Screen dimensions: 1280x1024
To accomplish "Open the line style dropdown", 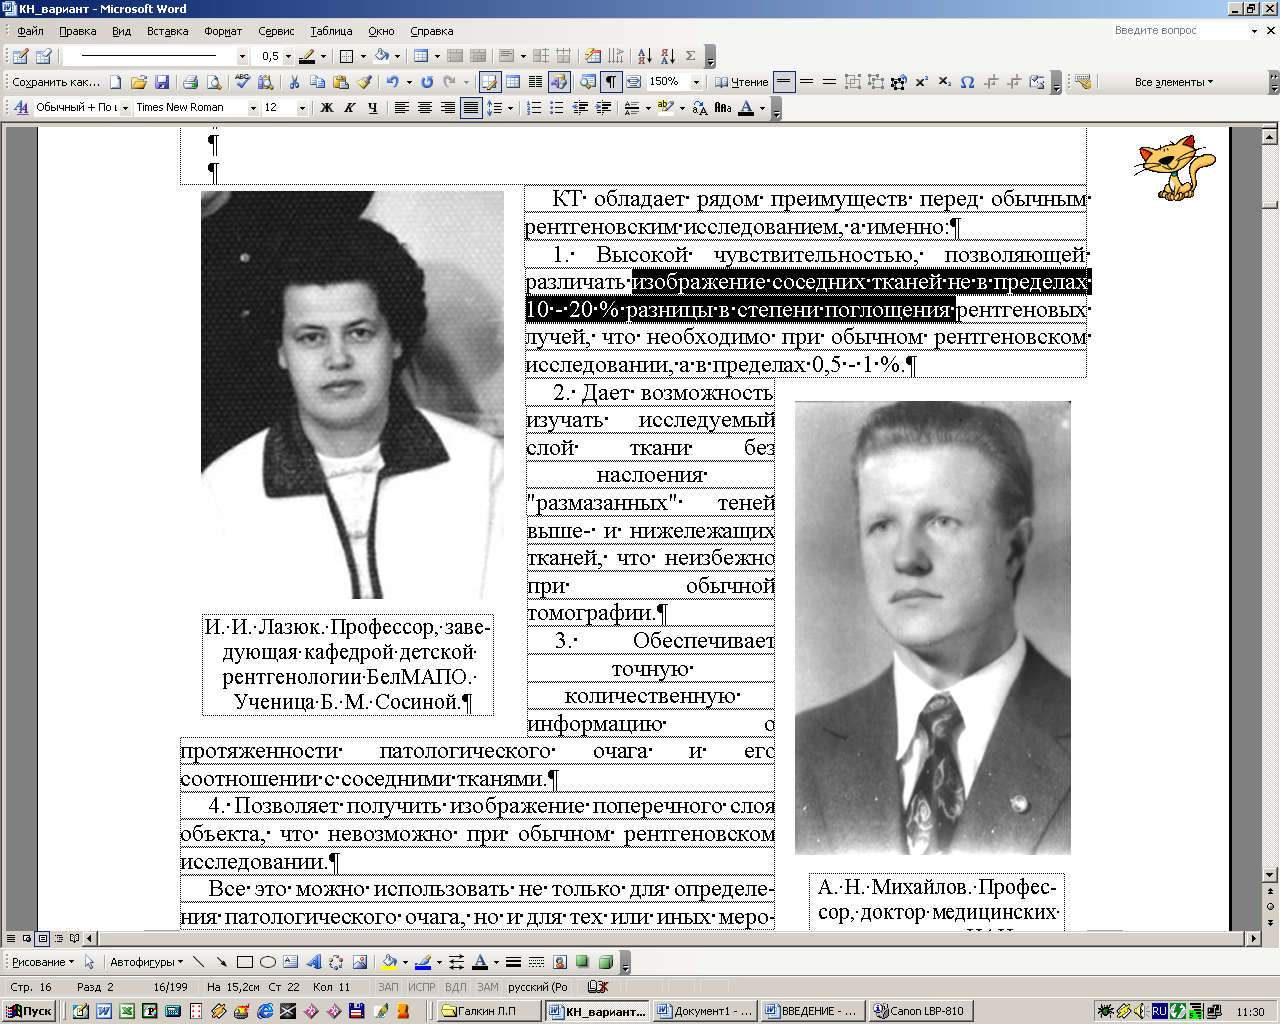I will coord(242,57).
